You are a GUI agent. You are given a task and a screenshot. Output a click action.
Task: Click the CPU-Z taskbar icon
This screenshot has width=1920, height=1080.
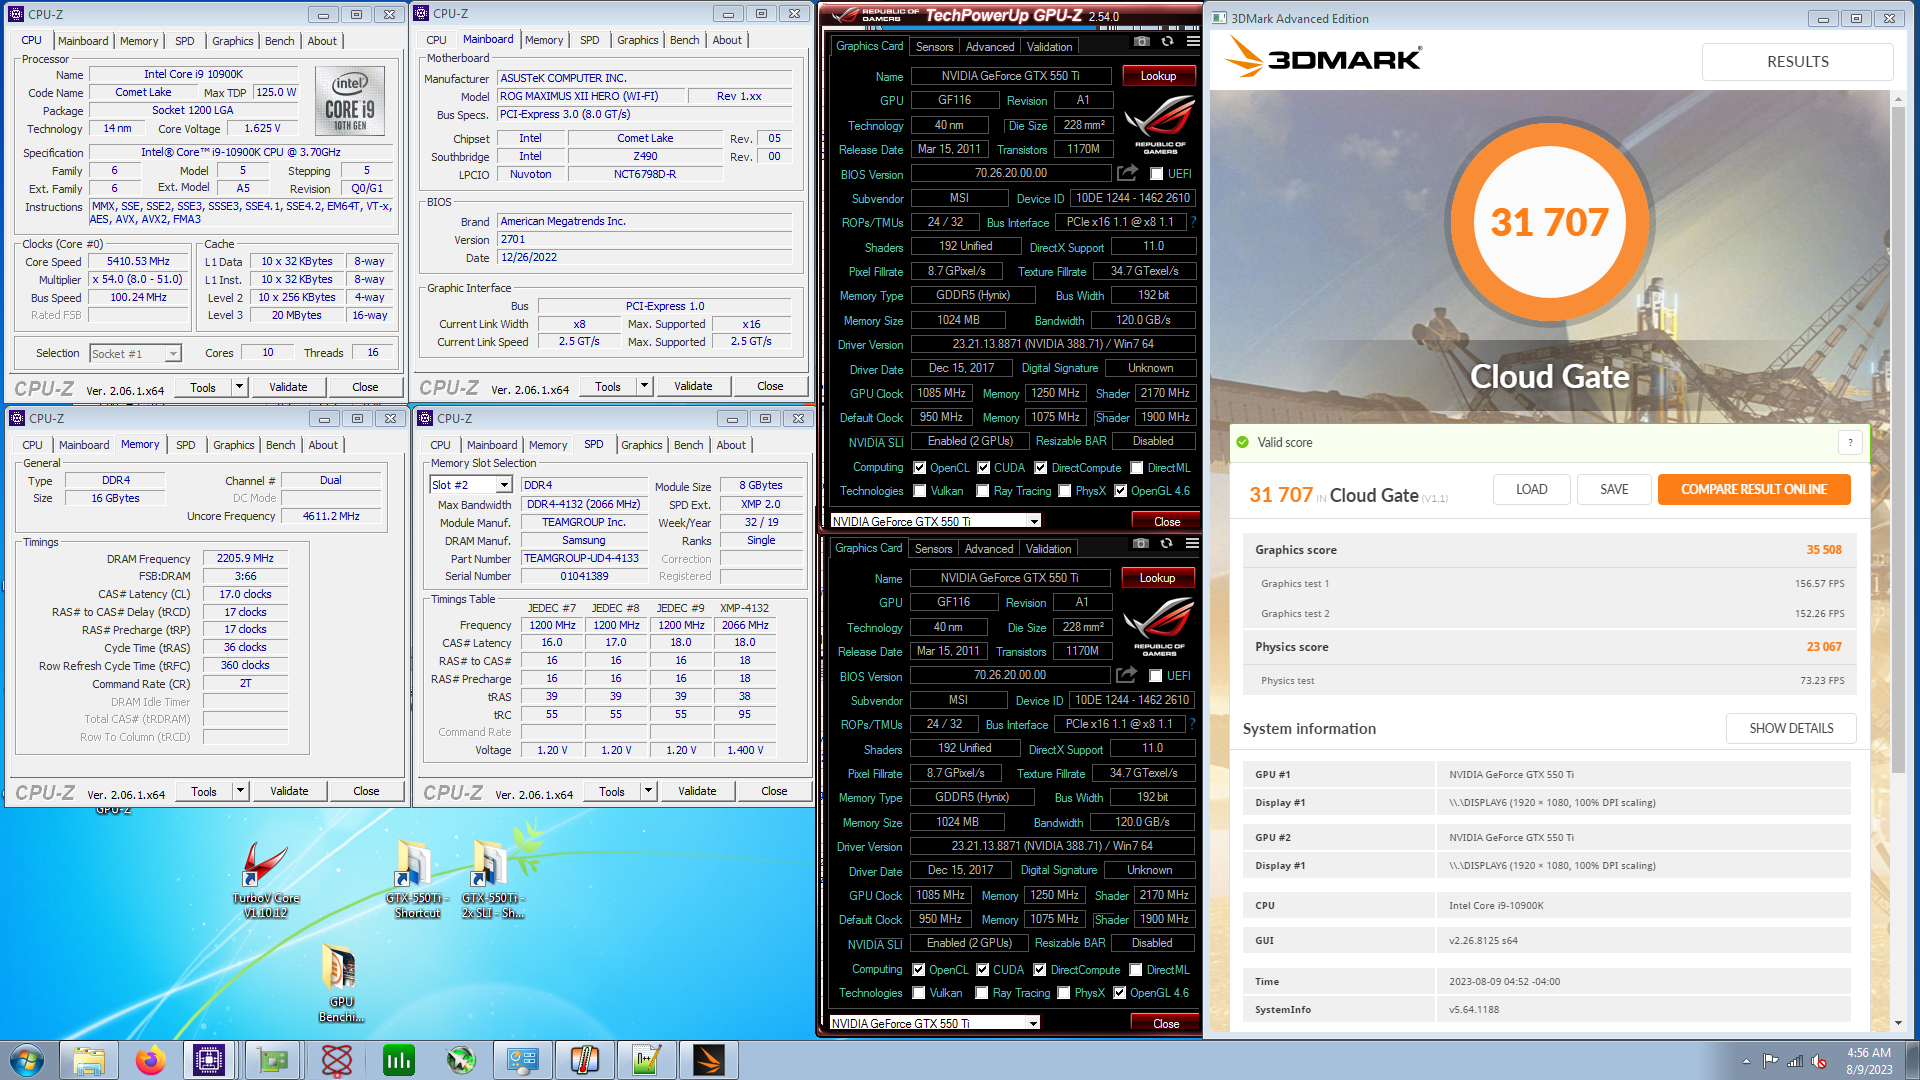pos(209,1060)
